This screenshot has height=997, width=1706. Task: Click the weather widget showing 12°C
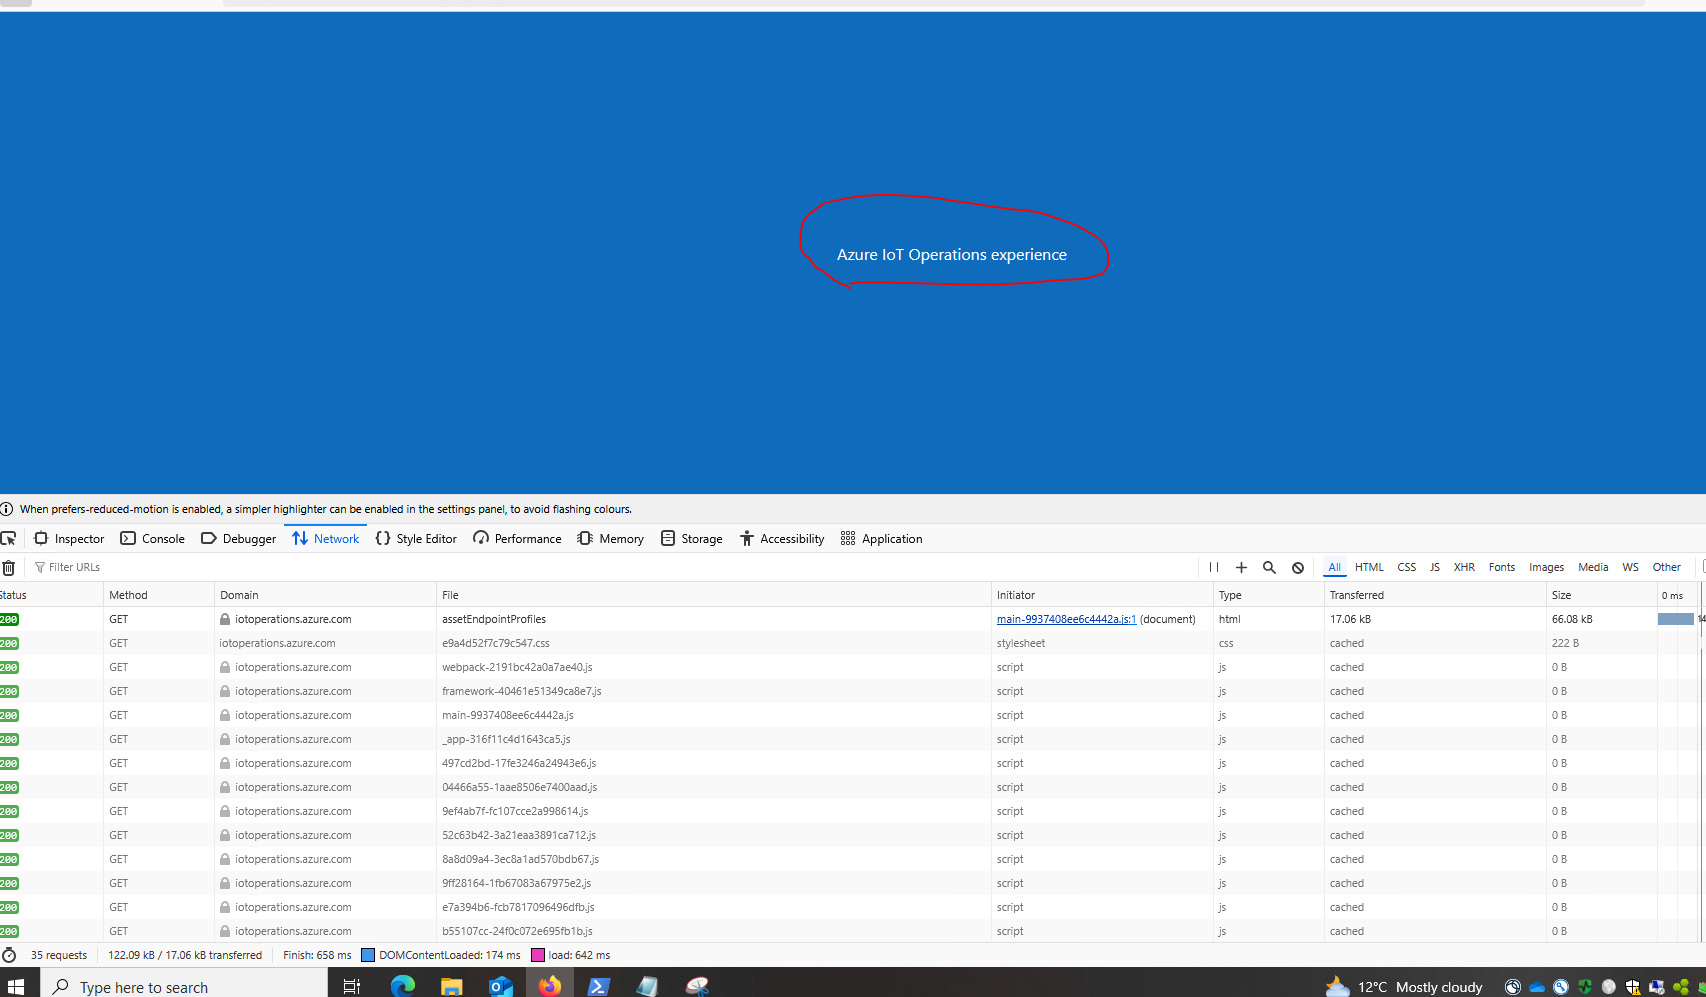pos(1404,987)
